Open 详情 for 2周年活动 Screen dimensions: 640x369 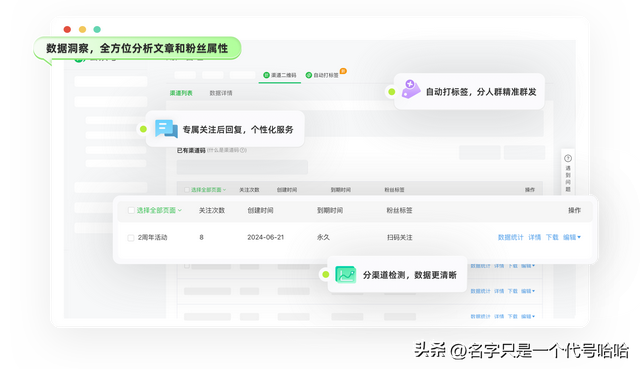point(534,237)
